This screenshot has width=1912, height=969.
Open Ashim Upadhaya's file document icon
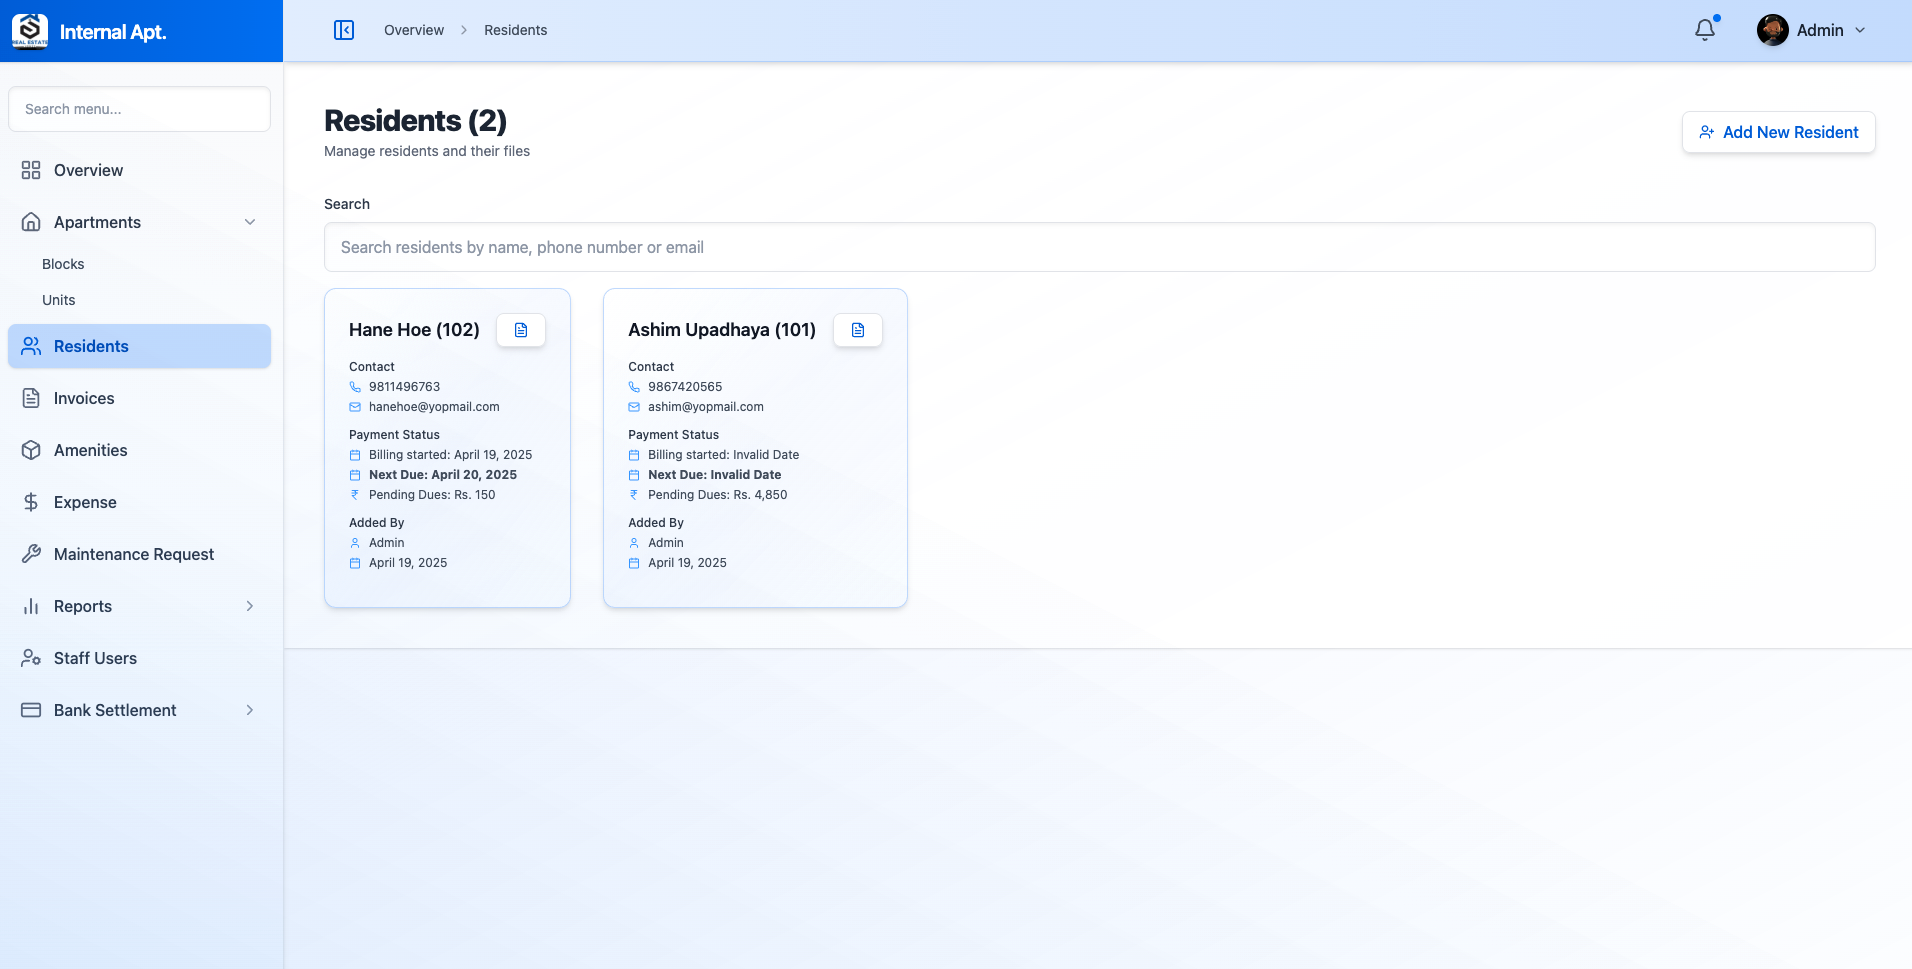pos(857,329)
